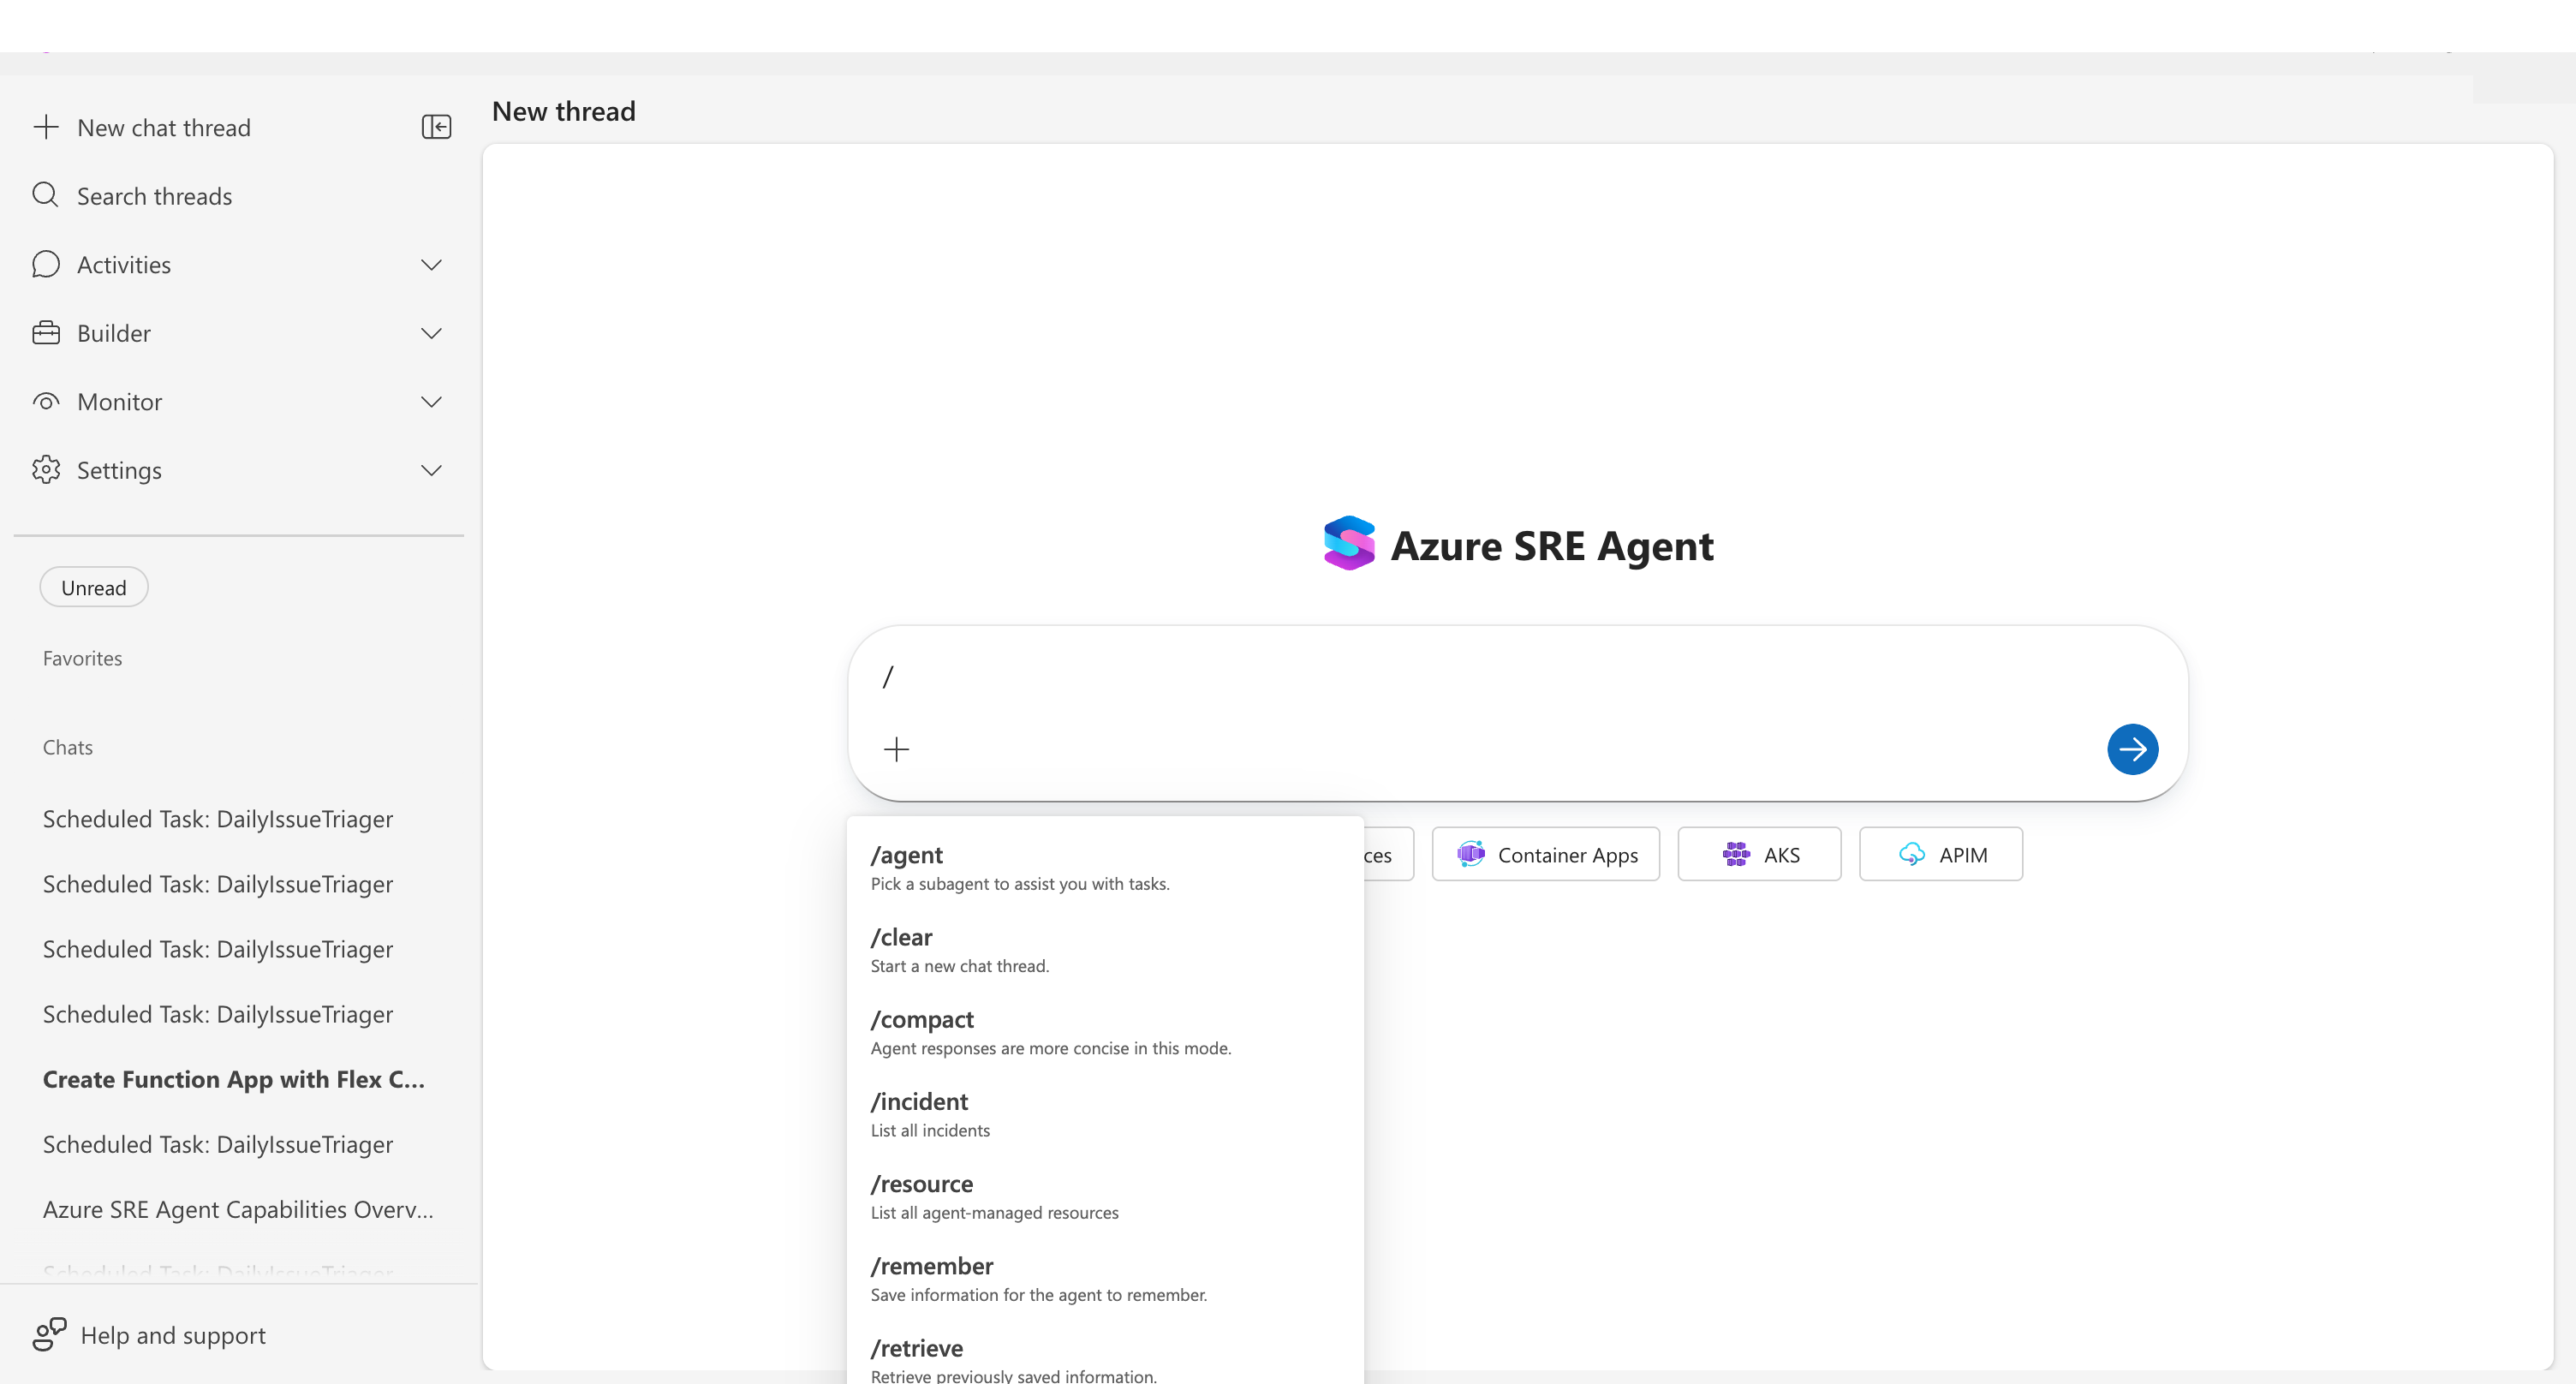Select the /incident command
Viewport: 2576px width, 1384px height.
coord(1105,1114)
